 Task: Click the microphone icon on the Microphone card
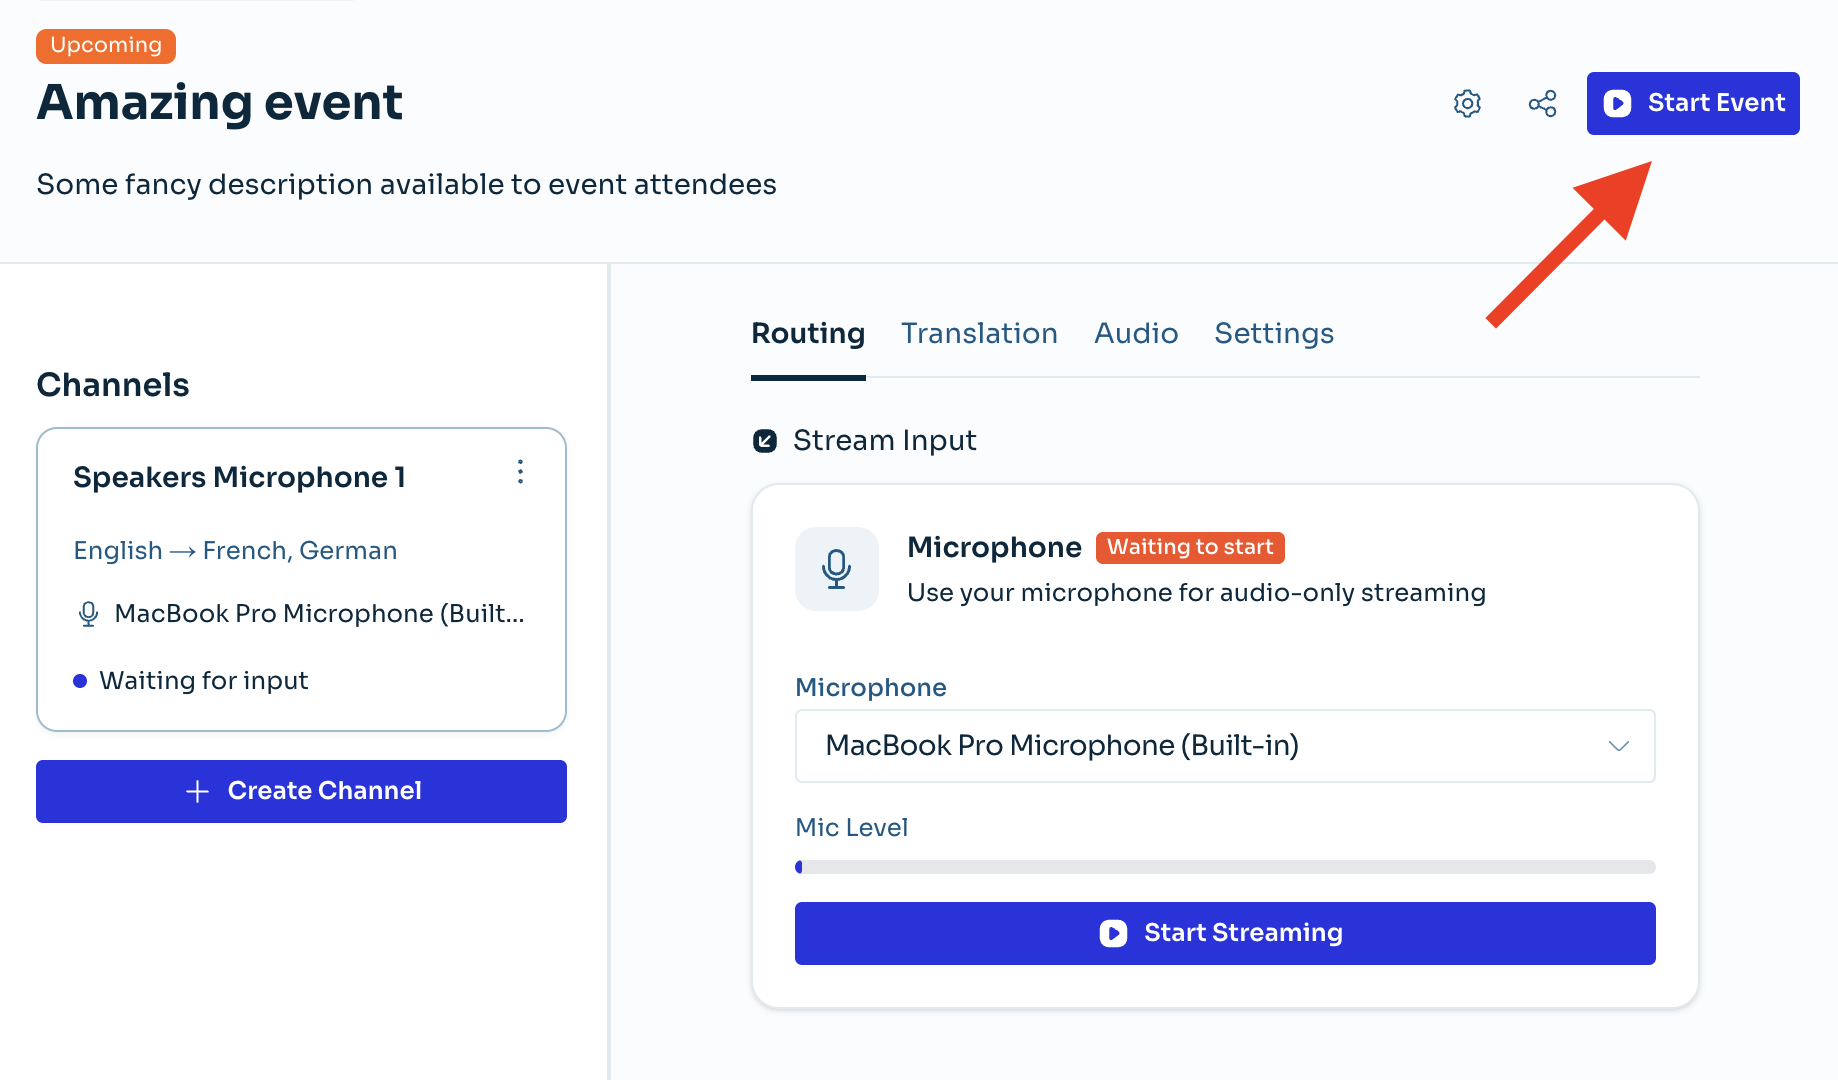[837, 569]
